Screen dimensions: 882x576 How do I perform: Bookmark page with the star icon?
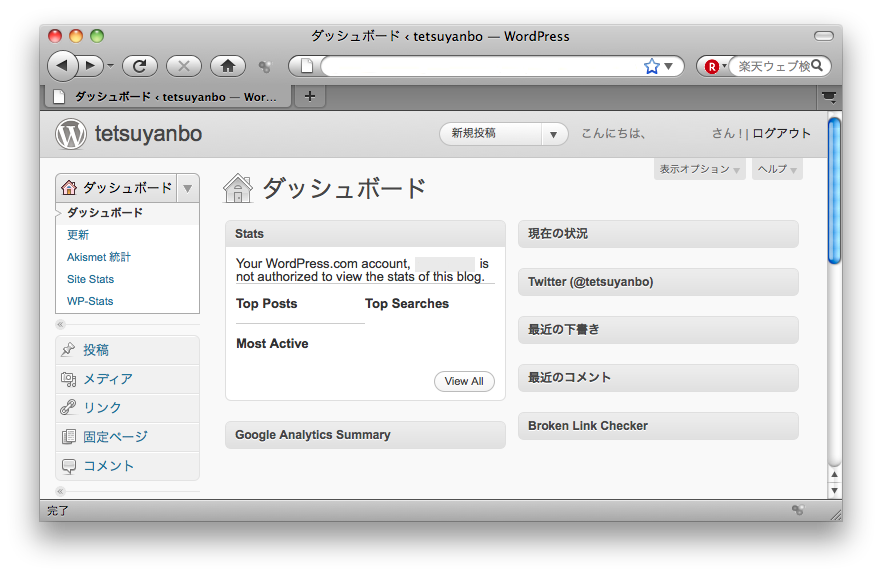pos(651,66)
